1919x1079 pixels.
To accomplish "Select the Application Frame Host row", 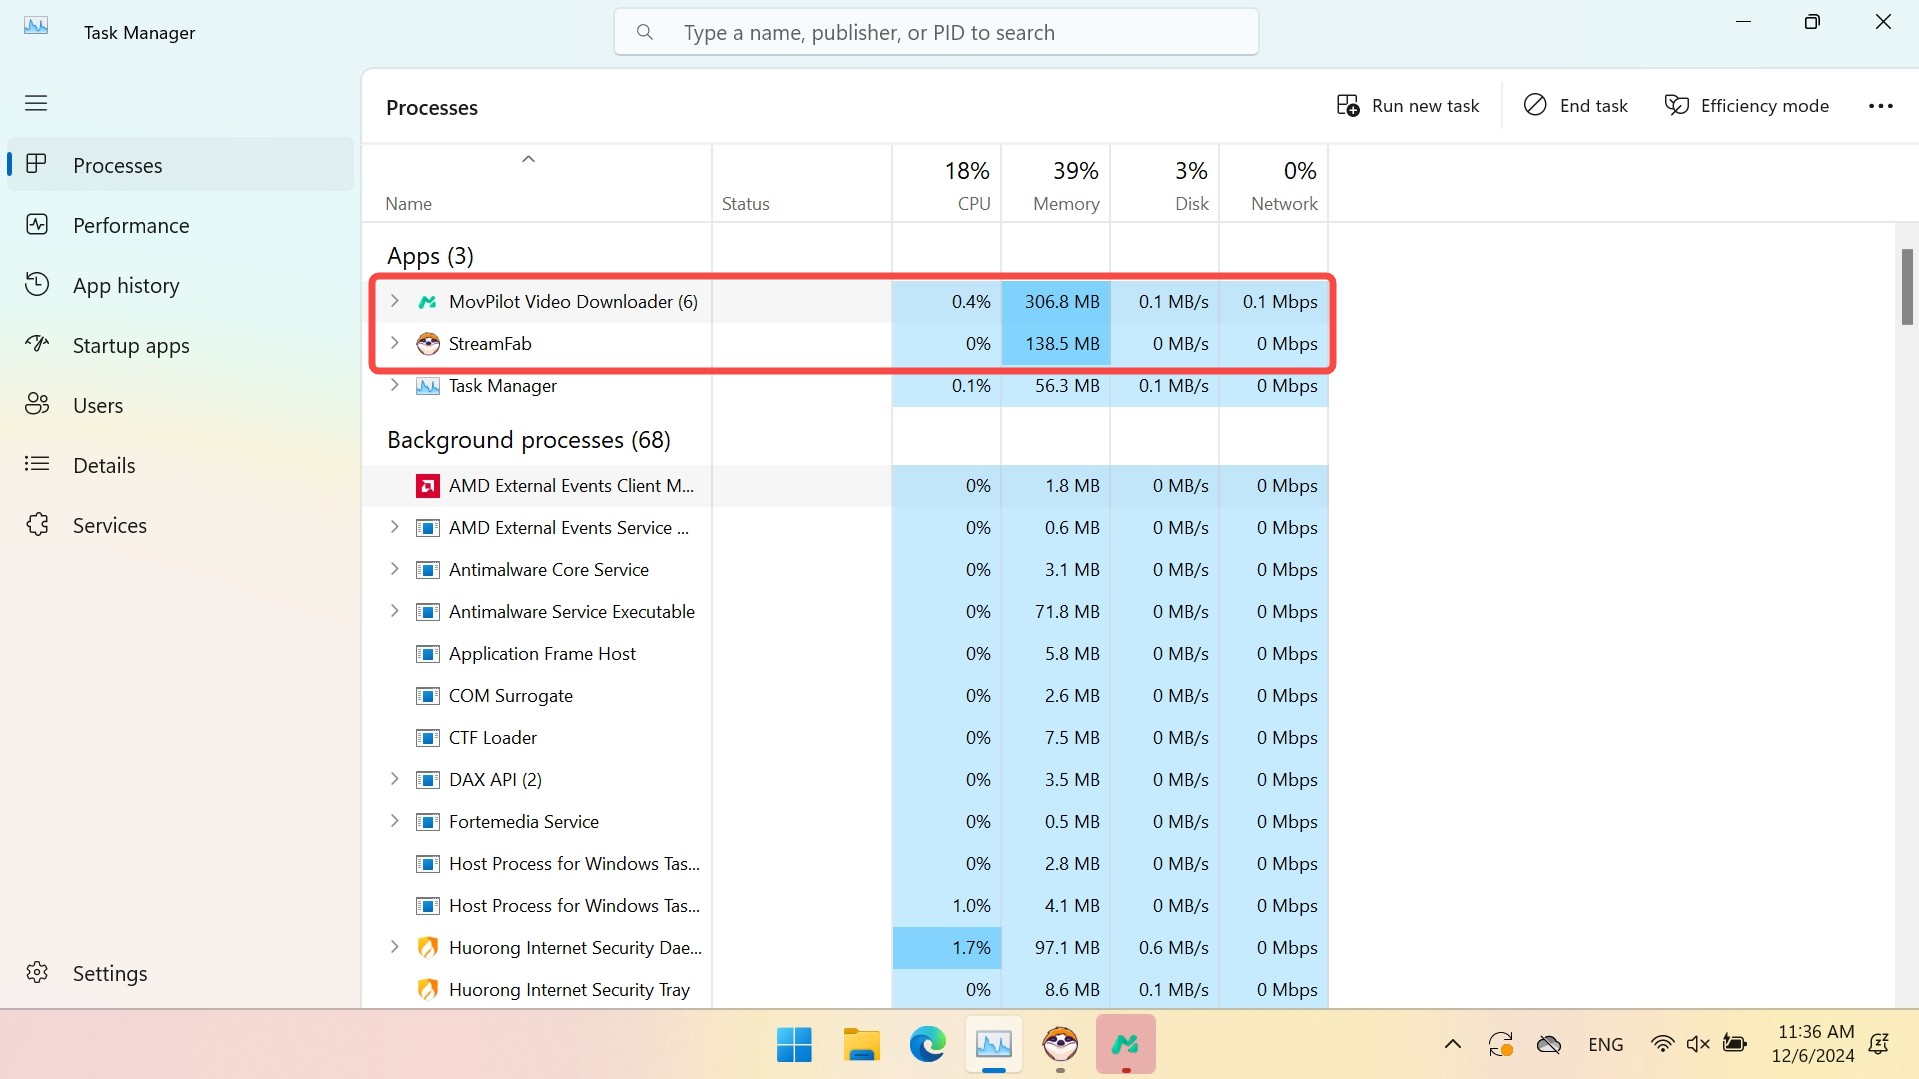I will [845, 653].
